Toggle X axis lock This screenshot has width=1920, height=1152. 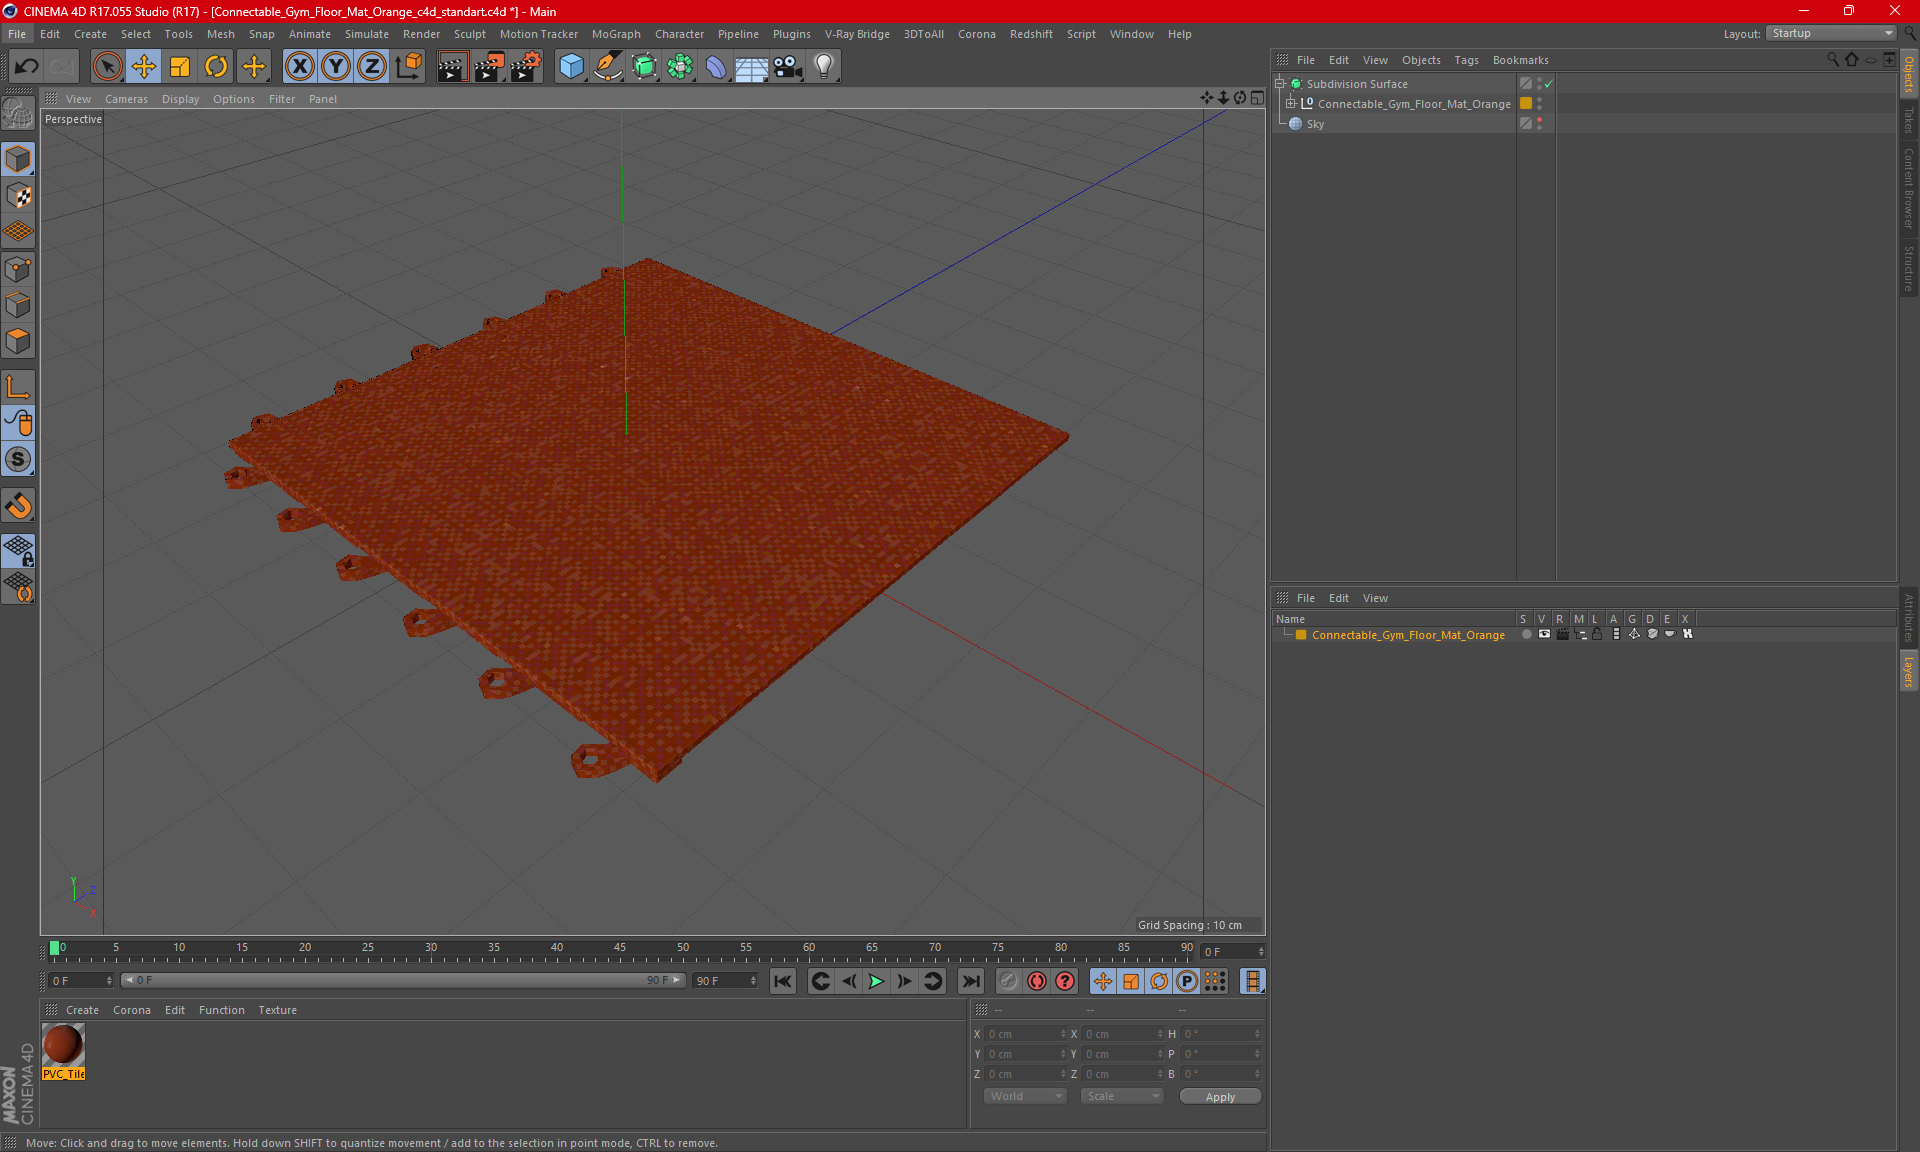pos(299,67)
